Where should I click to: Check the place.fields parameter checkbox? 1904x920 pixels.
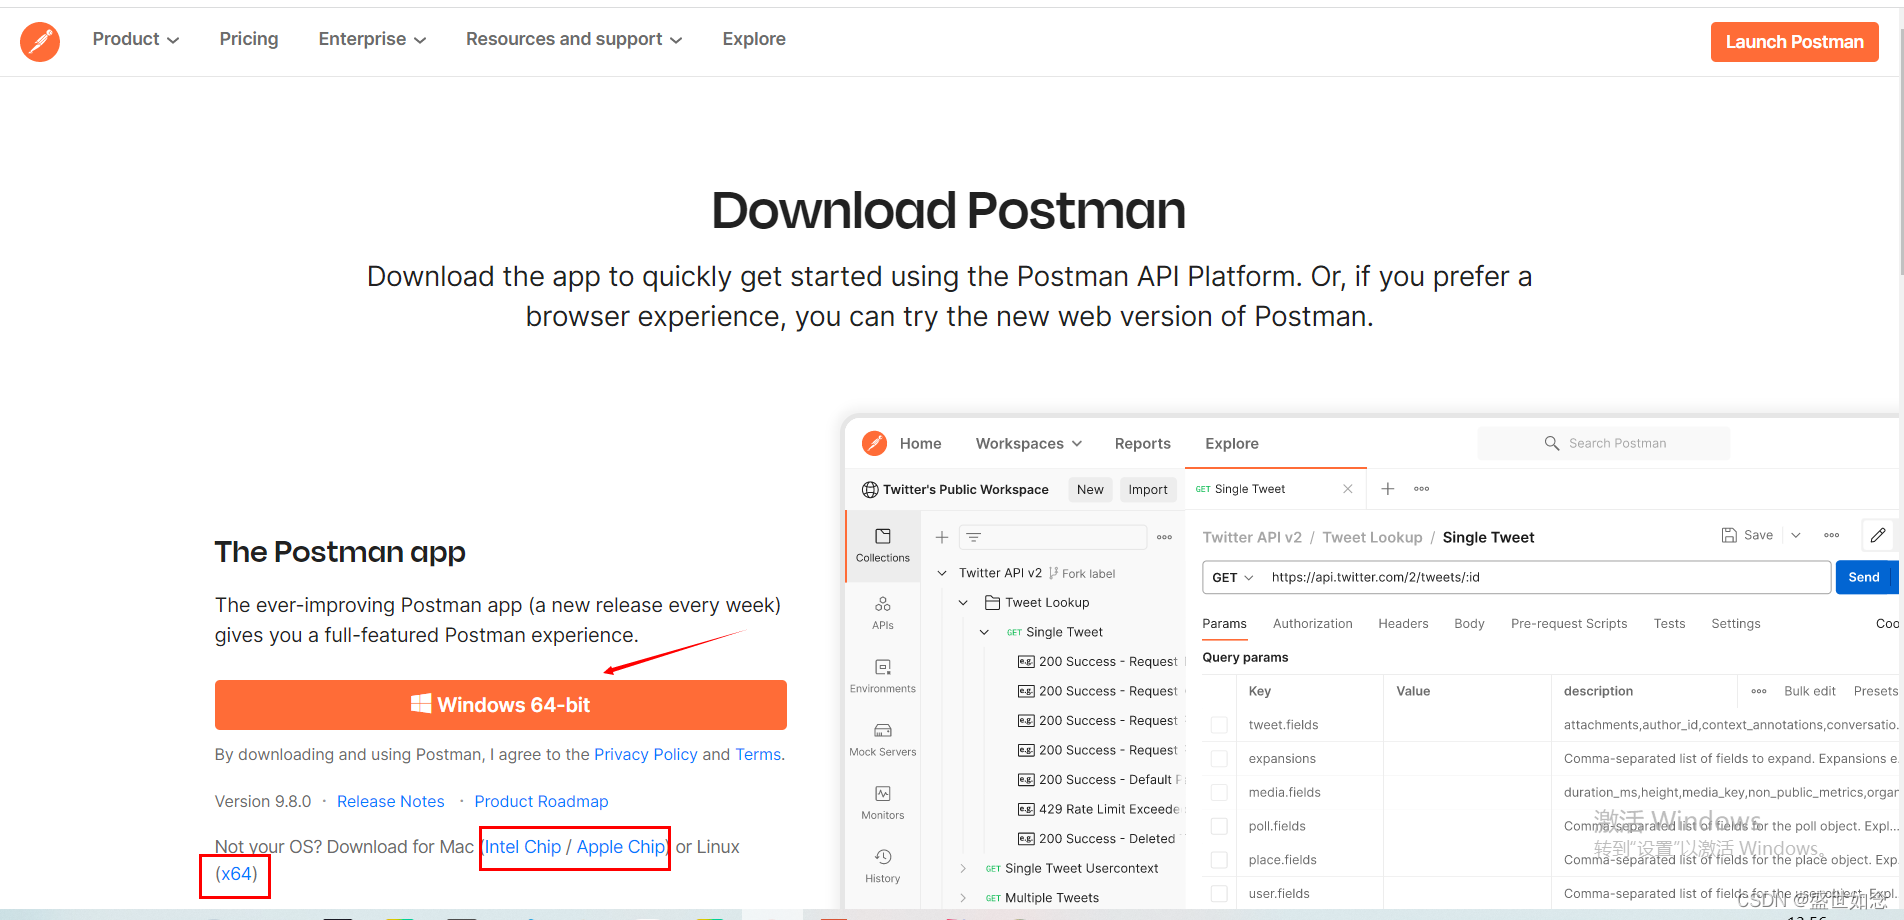pos(1219,860)
